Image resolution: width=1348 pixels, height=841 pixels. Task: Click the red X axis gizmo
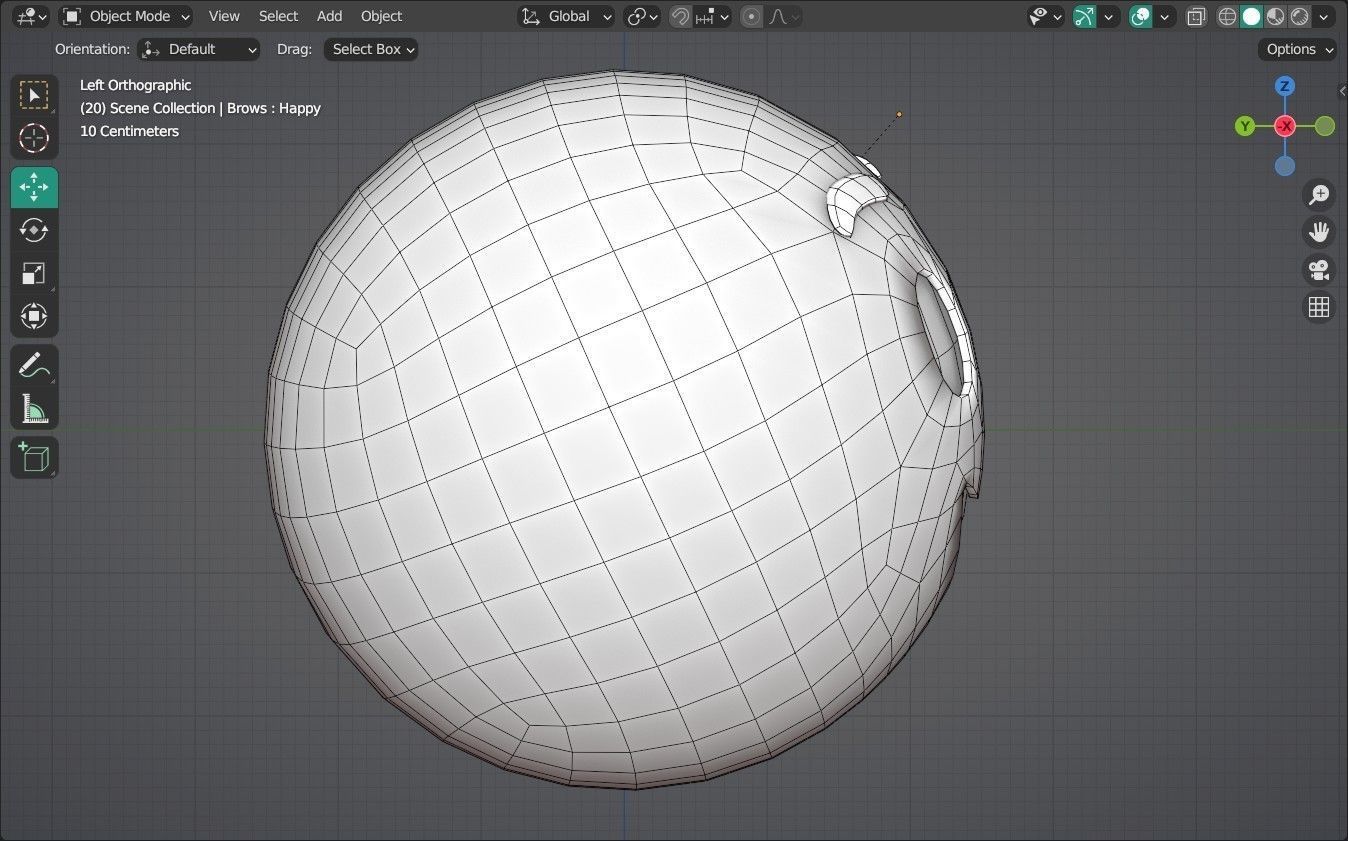pos(1285,126)
